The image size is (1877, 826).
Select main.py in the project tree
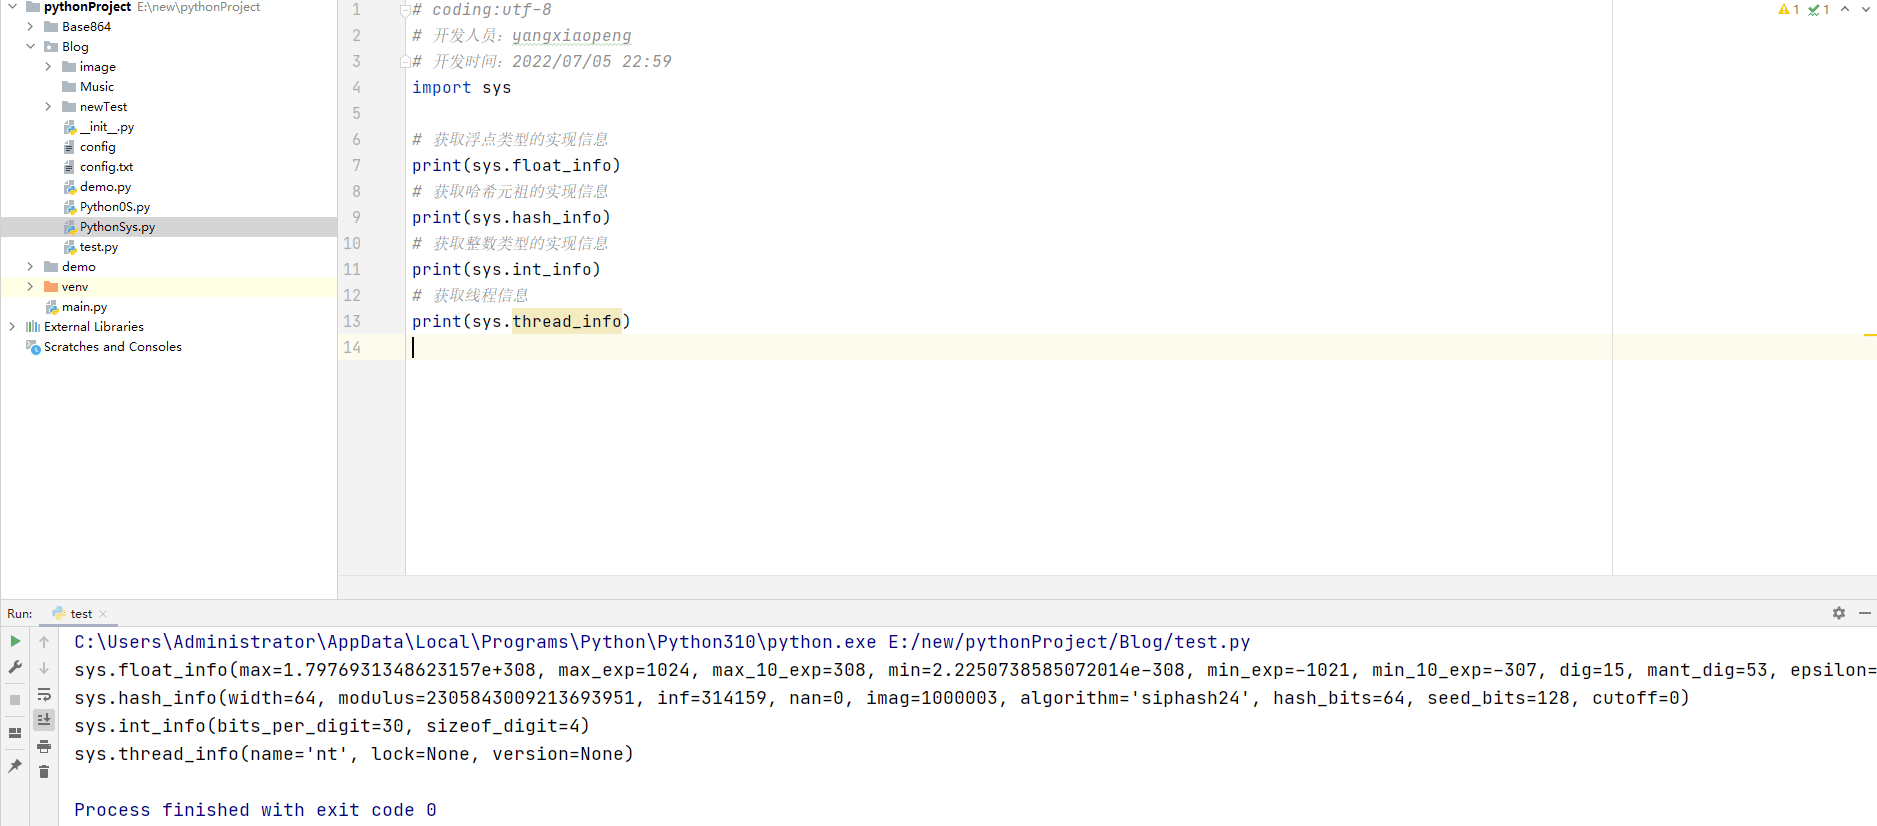pos(84,307)
